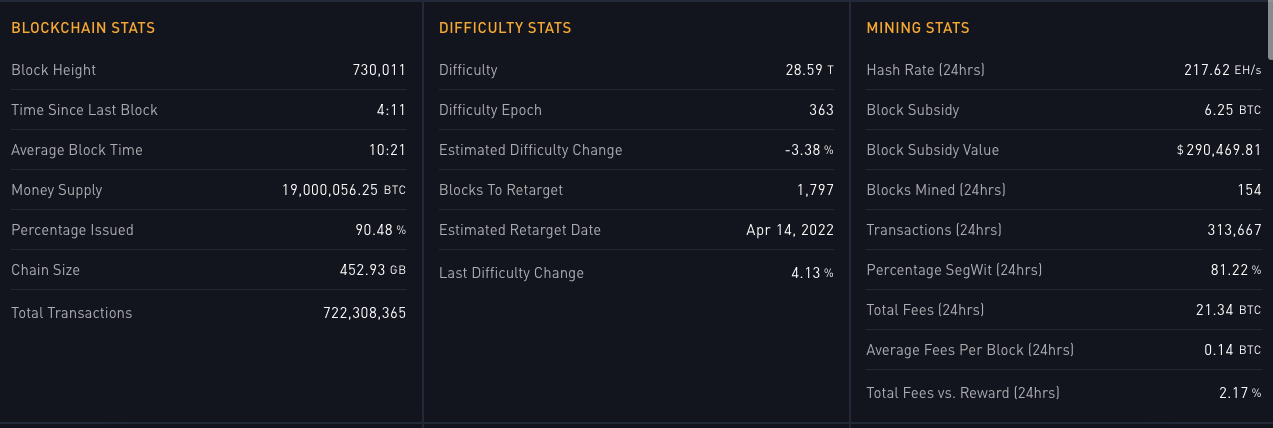Click the Estimated Difficulty Change percentage

pyautogui.click(x=809, y=150)
